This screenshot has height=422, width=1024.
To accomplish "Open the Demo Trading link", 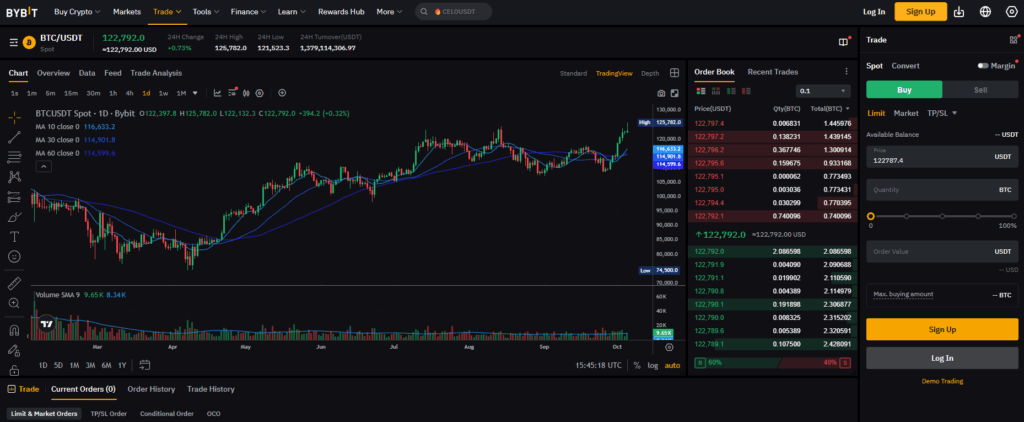I will point(942,381).
